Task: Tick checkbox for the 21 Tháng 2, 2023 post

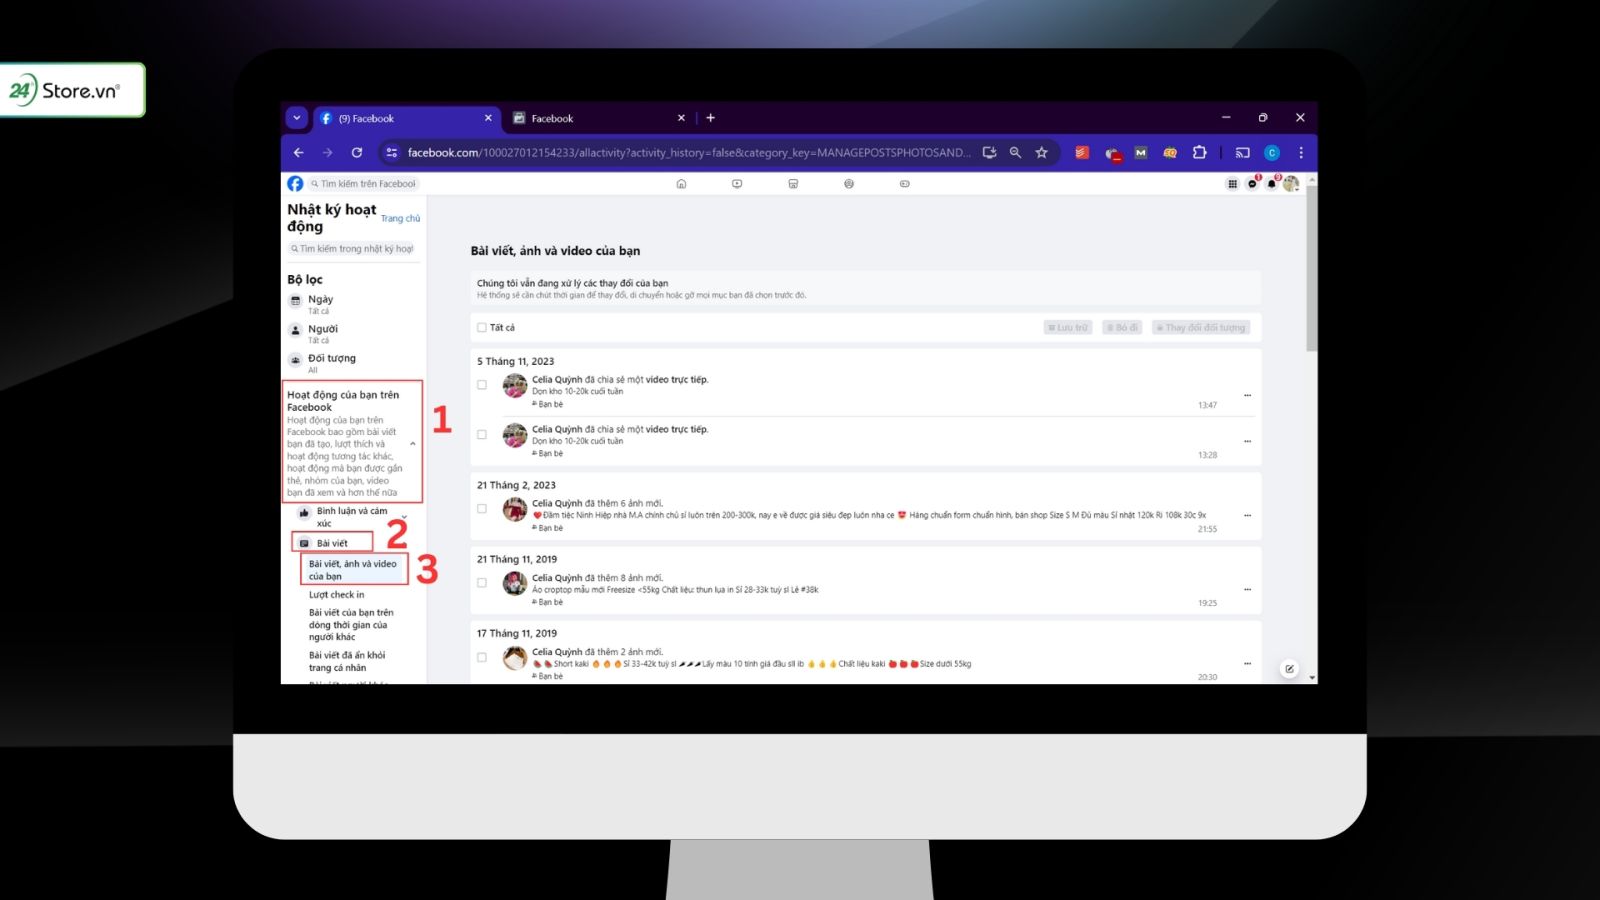Action: [482, 509]
